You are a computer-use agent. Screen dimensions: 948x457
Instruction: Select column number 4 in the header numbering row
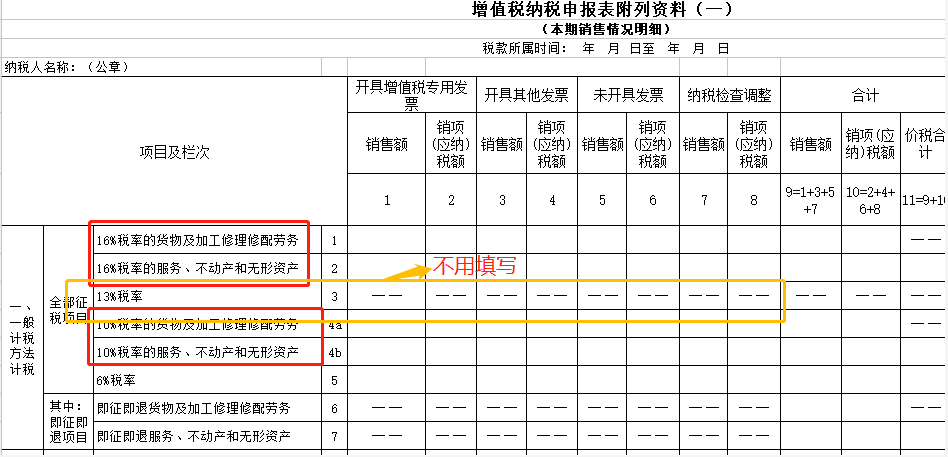point(552,201)
